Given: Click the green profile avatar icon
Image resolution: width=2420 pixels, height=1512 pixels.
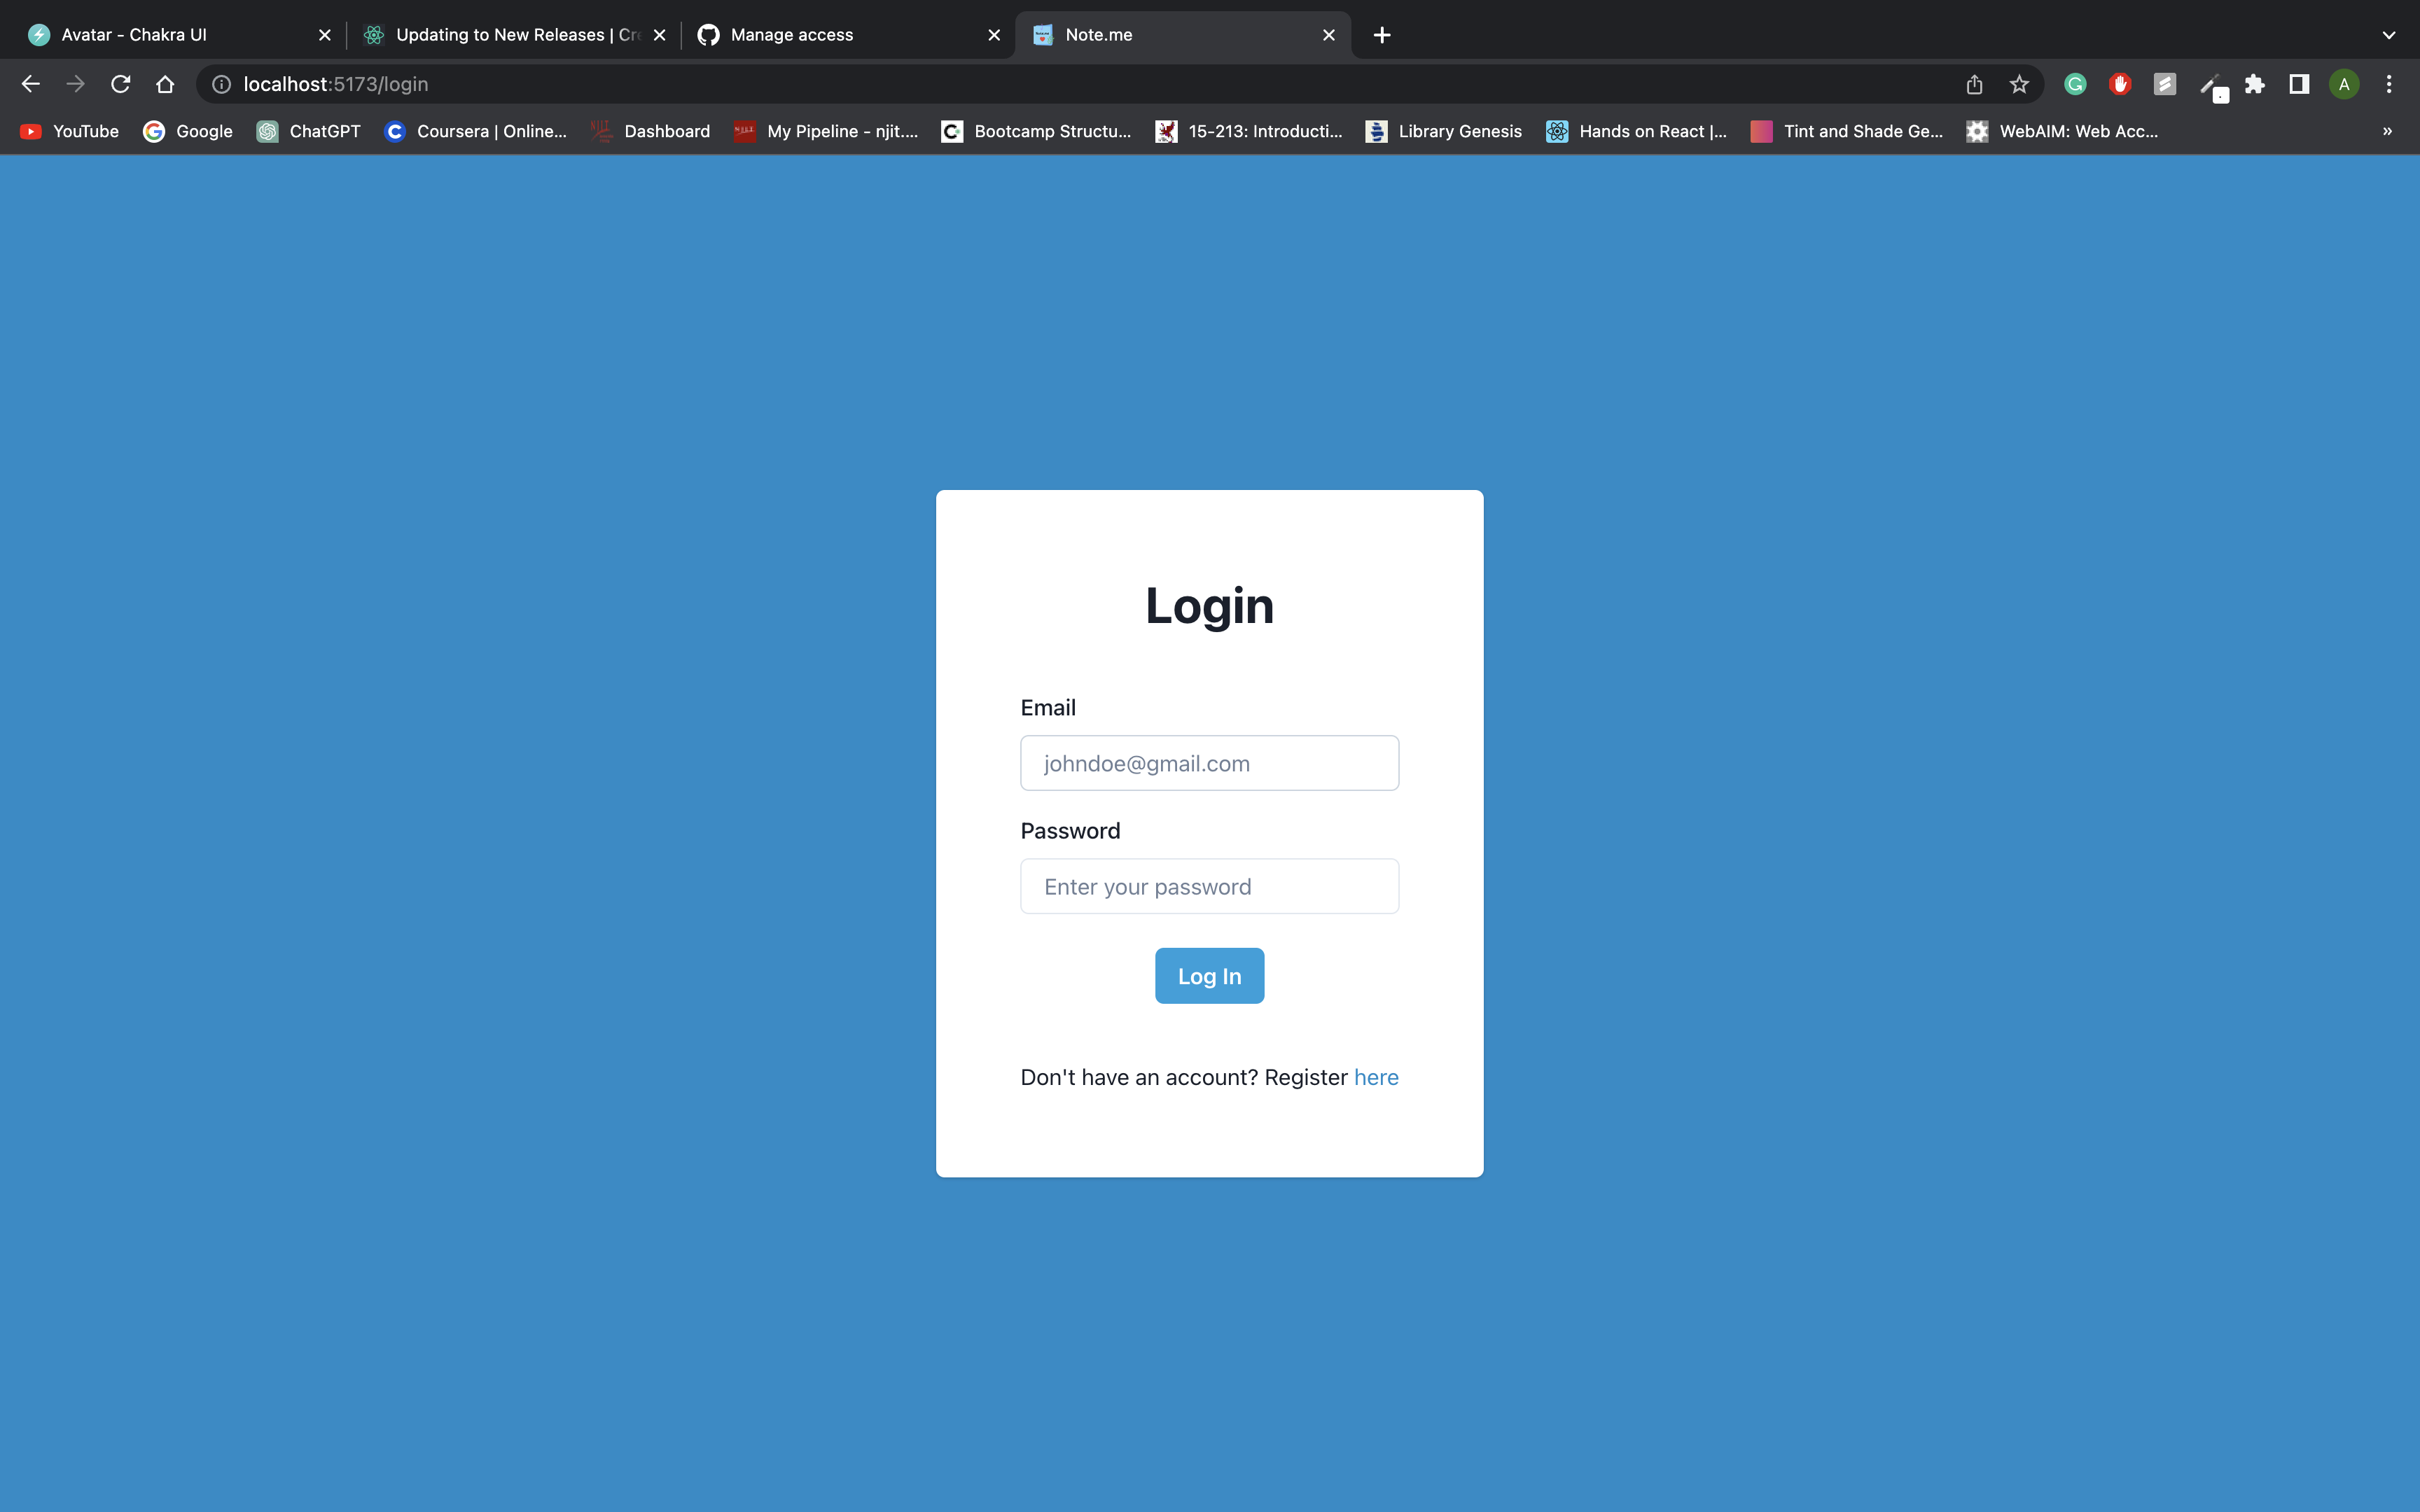Looking at the screenshot, I should click(x=2343, y=84).
